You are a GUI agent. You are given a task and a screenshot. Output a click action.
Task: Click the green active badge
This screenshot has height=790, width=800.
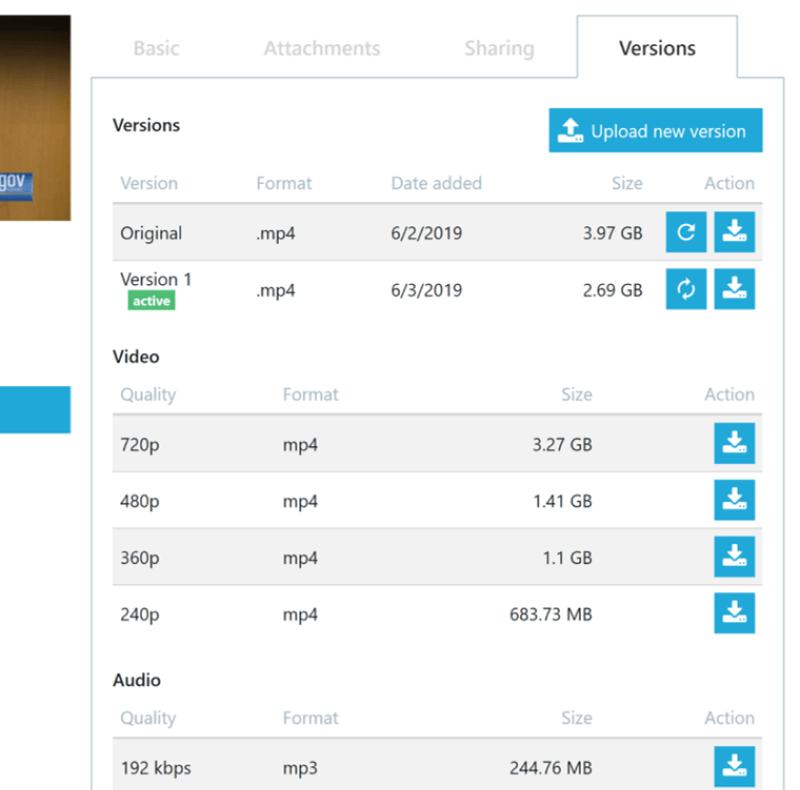[x=151, y=301]
